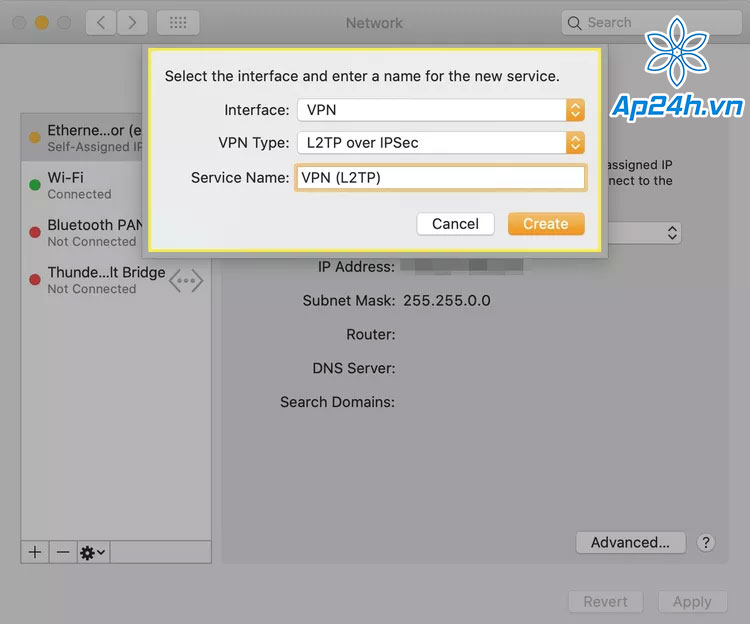
Task: Click the Search Domains label
Action: tap(338, 402)
